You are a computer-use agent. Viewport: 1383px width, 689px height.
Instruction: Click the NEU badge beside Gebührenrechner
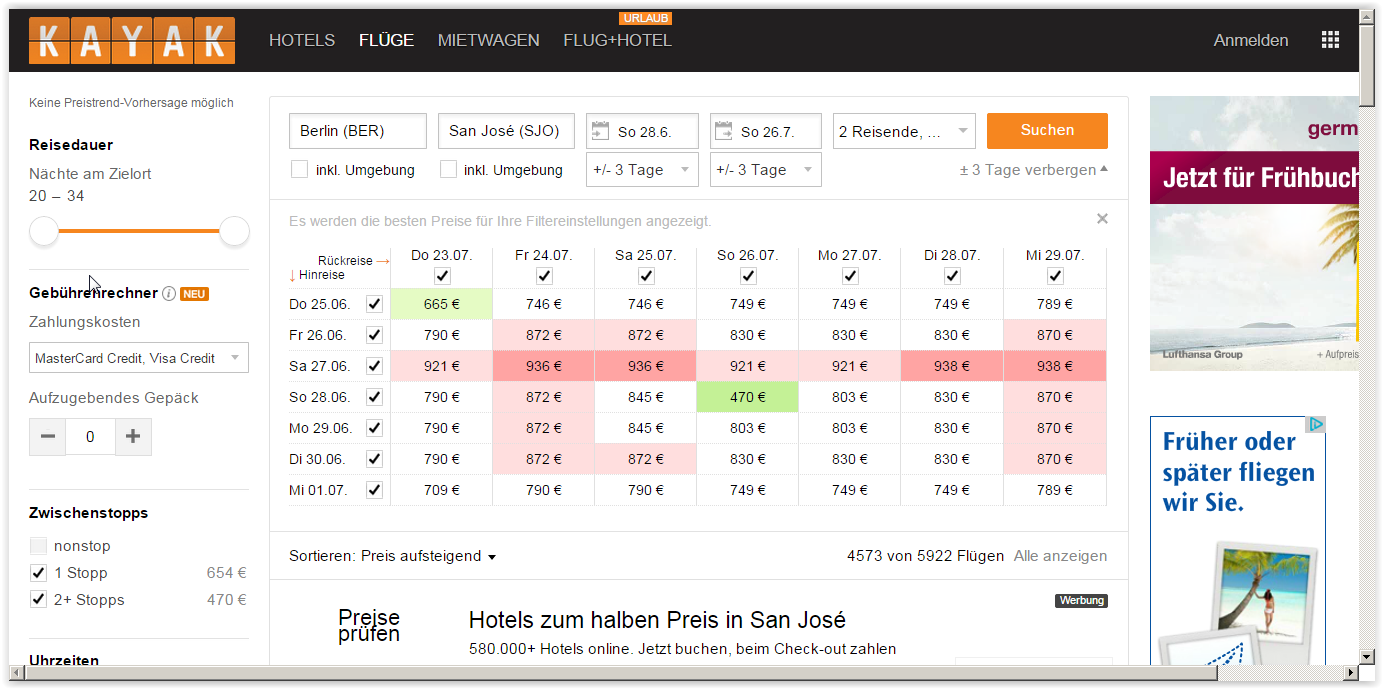coord(194,294)
